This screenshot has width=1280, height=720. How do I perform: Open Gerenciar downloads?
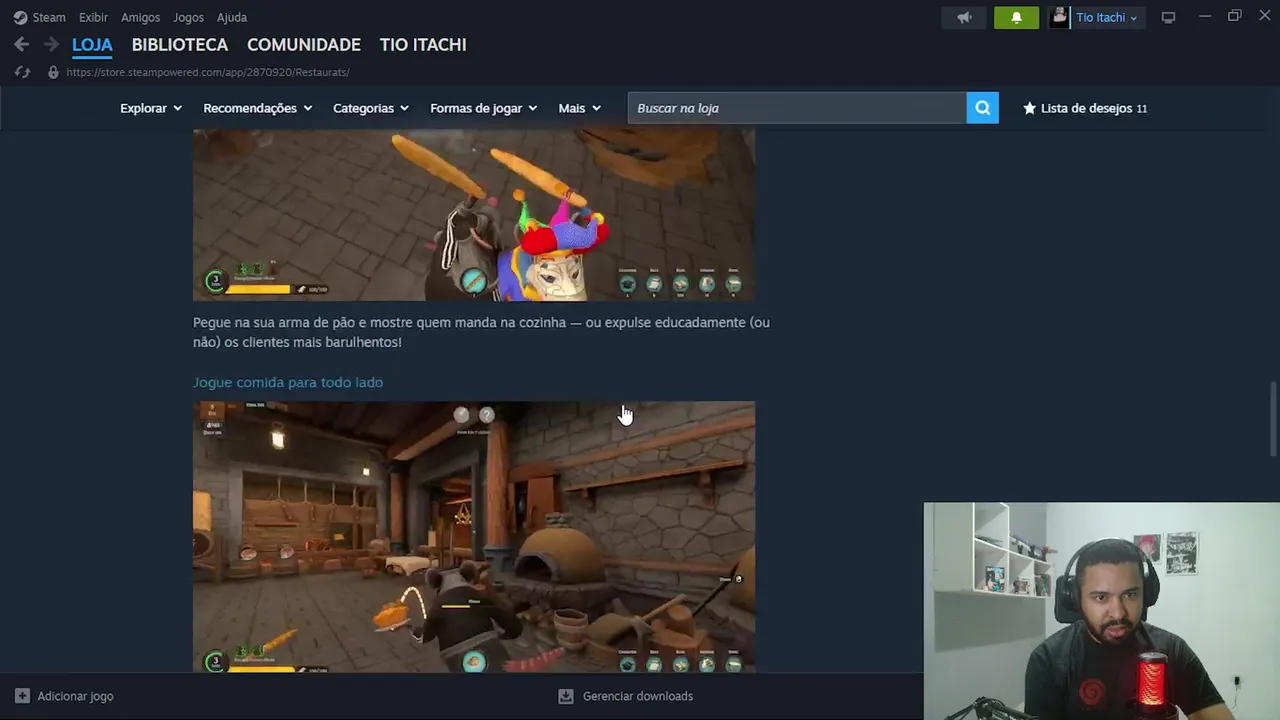coord(625,696)
